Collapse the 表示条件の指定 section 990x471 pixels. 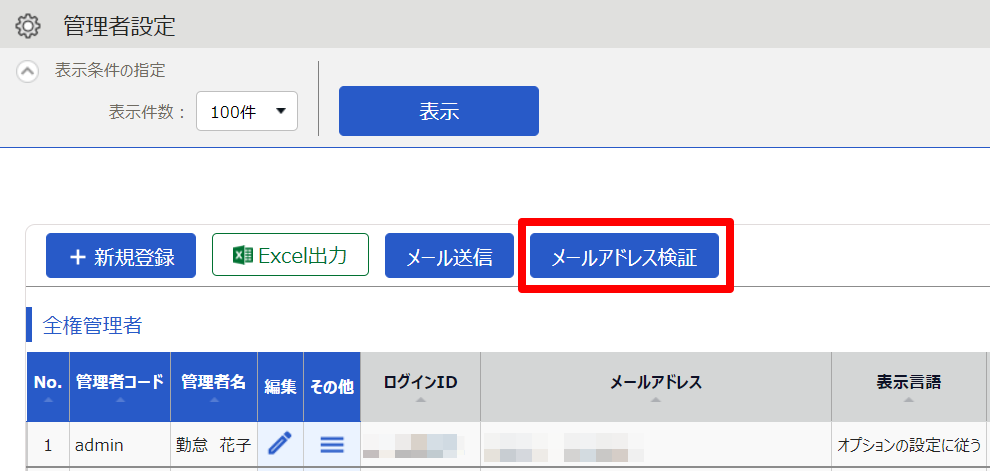pyautogui.click(x=27, y=71)
